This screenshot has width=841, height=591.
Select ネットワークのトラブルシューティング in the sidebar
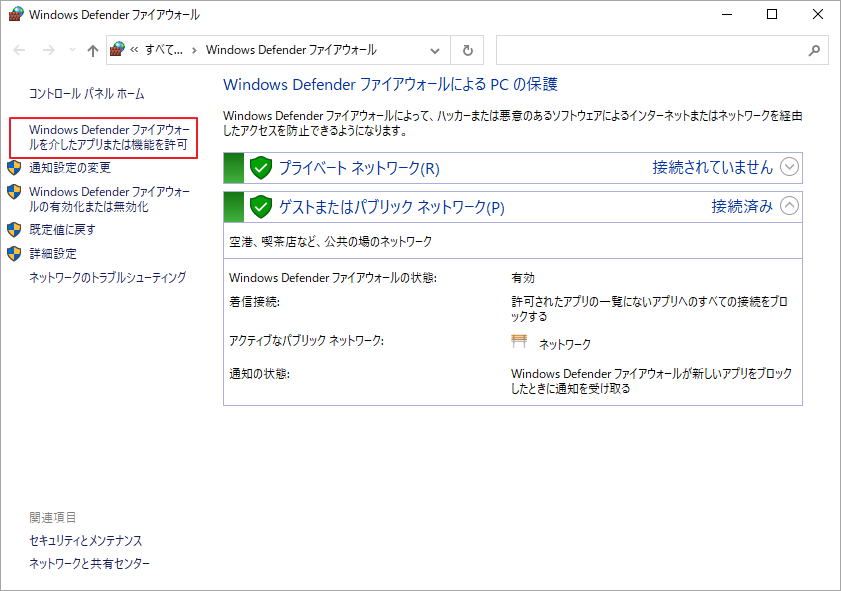[106, 276]
